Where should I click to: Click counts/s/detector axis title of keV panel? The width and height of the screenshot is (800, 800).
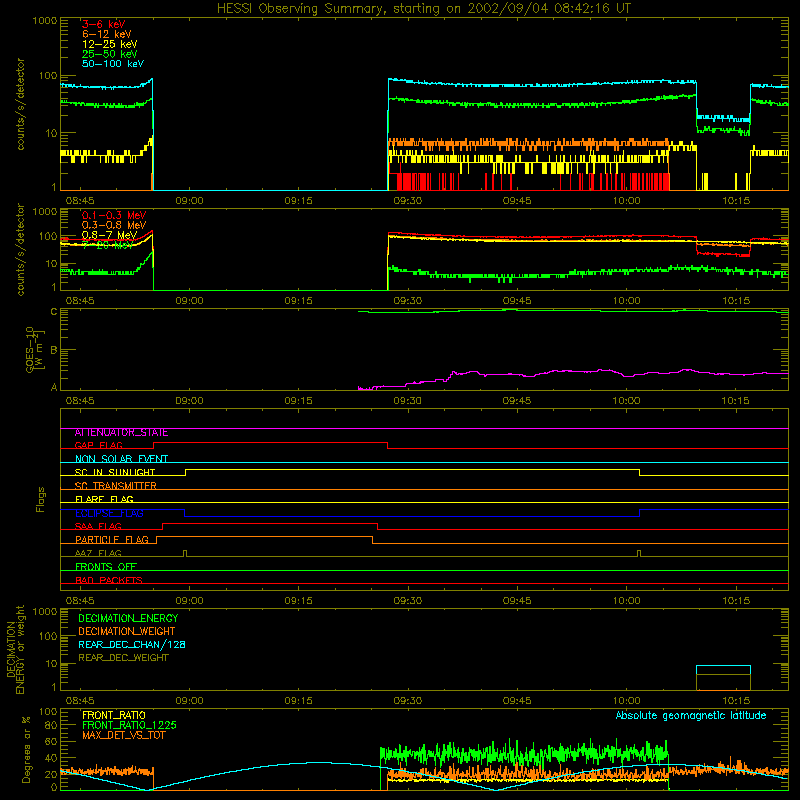tap(21, 104)
